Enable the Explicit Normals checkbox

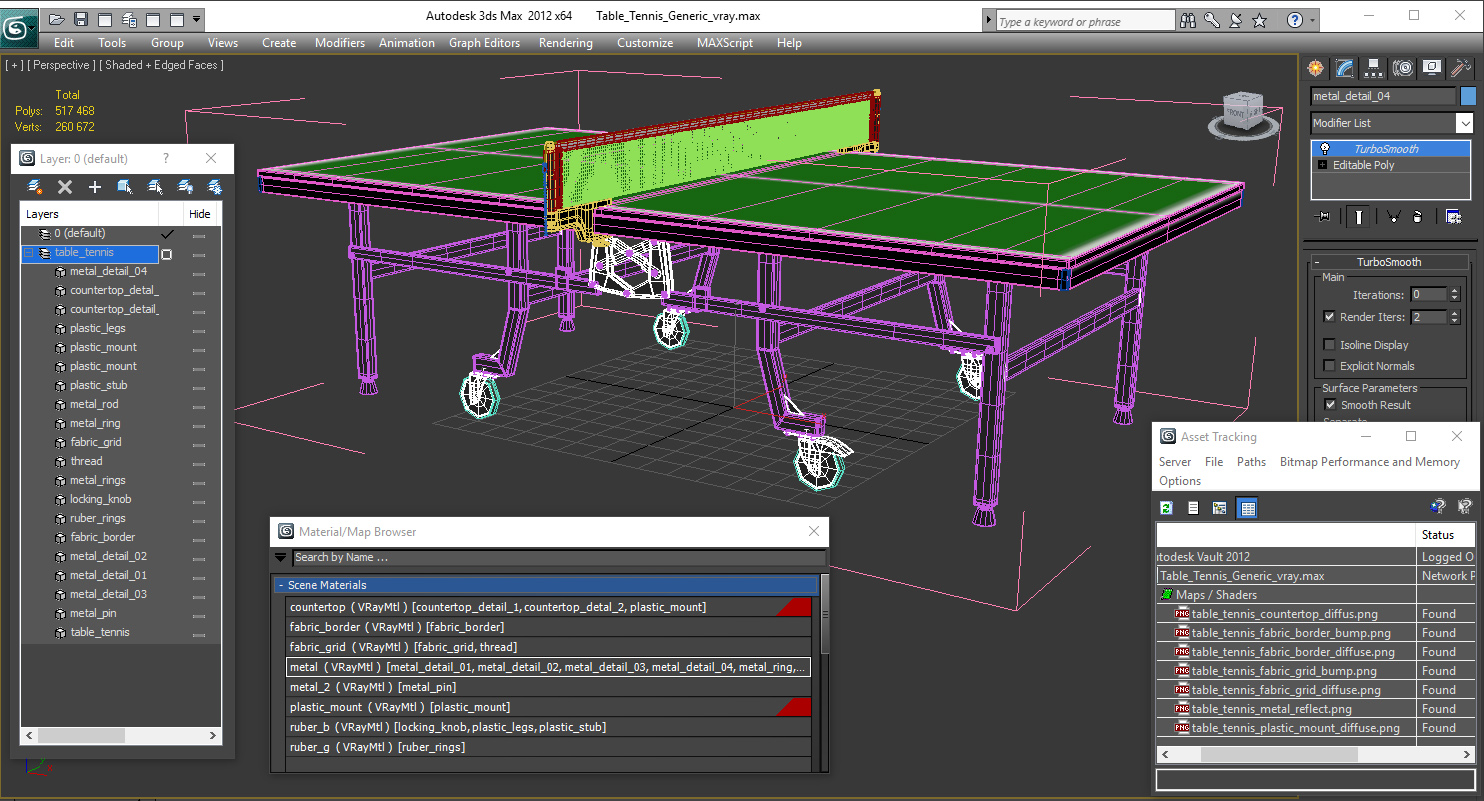(x=1329, y=366)
